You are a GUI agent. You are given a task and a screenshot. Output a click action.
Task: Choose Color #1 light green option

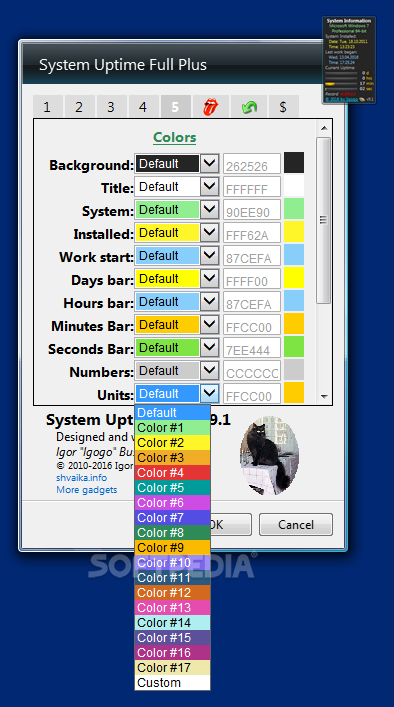click(x=173, y=427)
